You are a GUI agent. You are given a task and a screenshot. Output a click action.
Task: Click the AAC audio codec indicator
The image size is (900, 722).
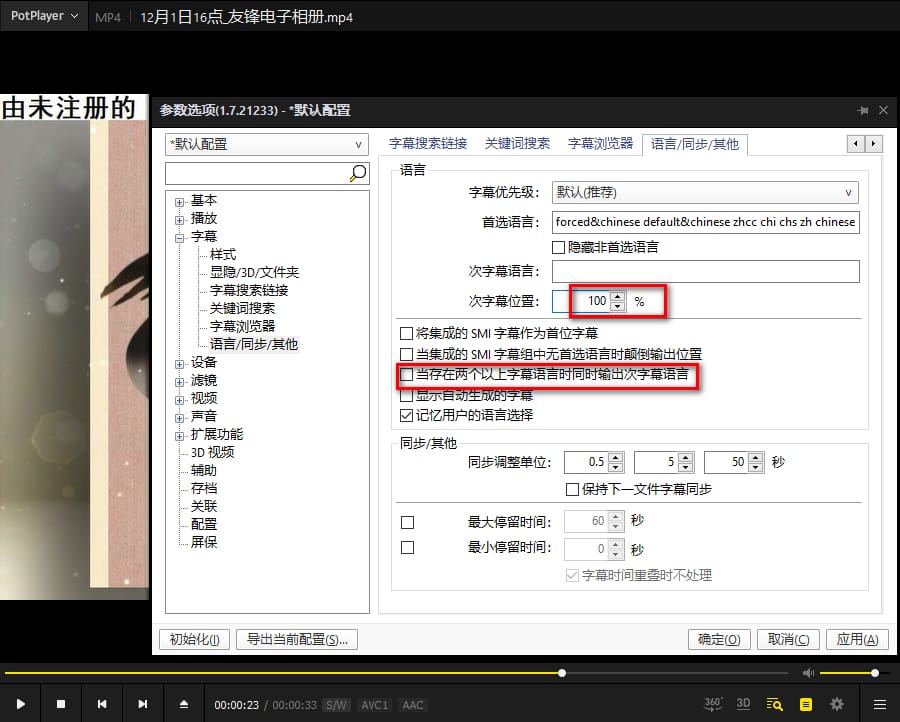(x=413, y=705)
